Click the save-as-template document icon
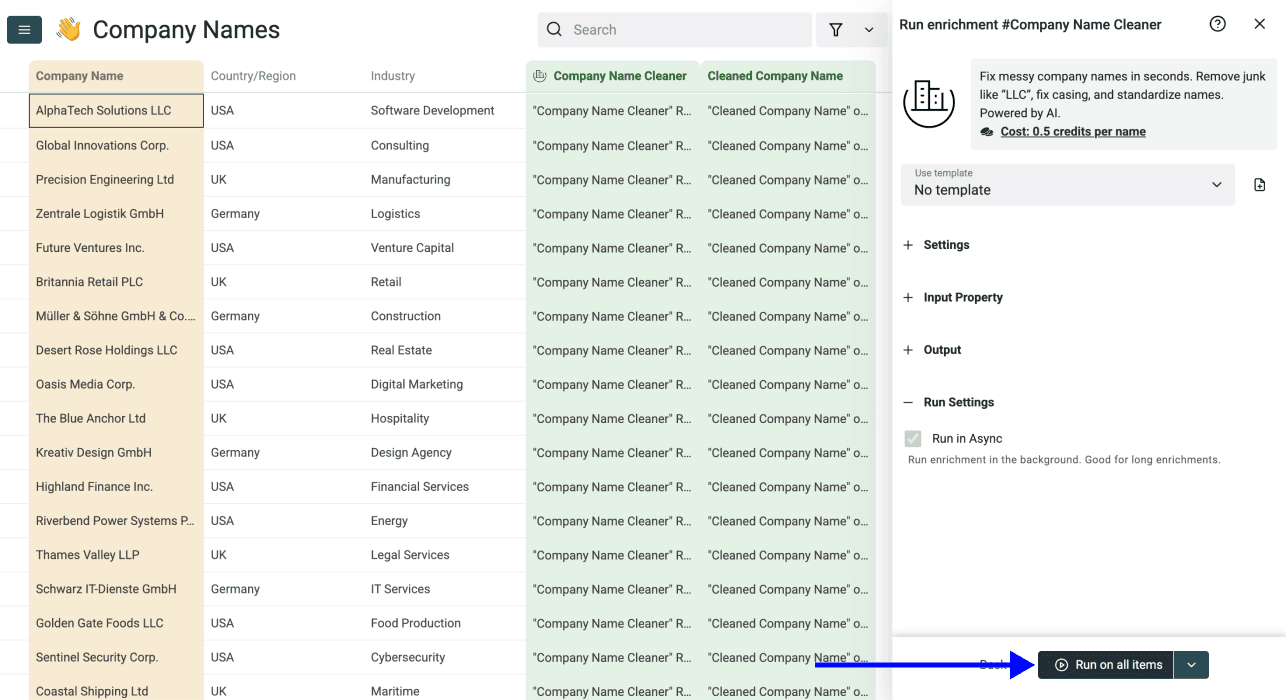This screenshot has width=1286, height=700. tap(1260, 184)
